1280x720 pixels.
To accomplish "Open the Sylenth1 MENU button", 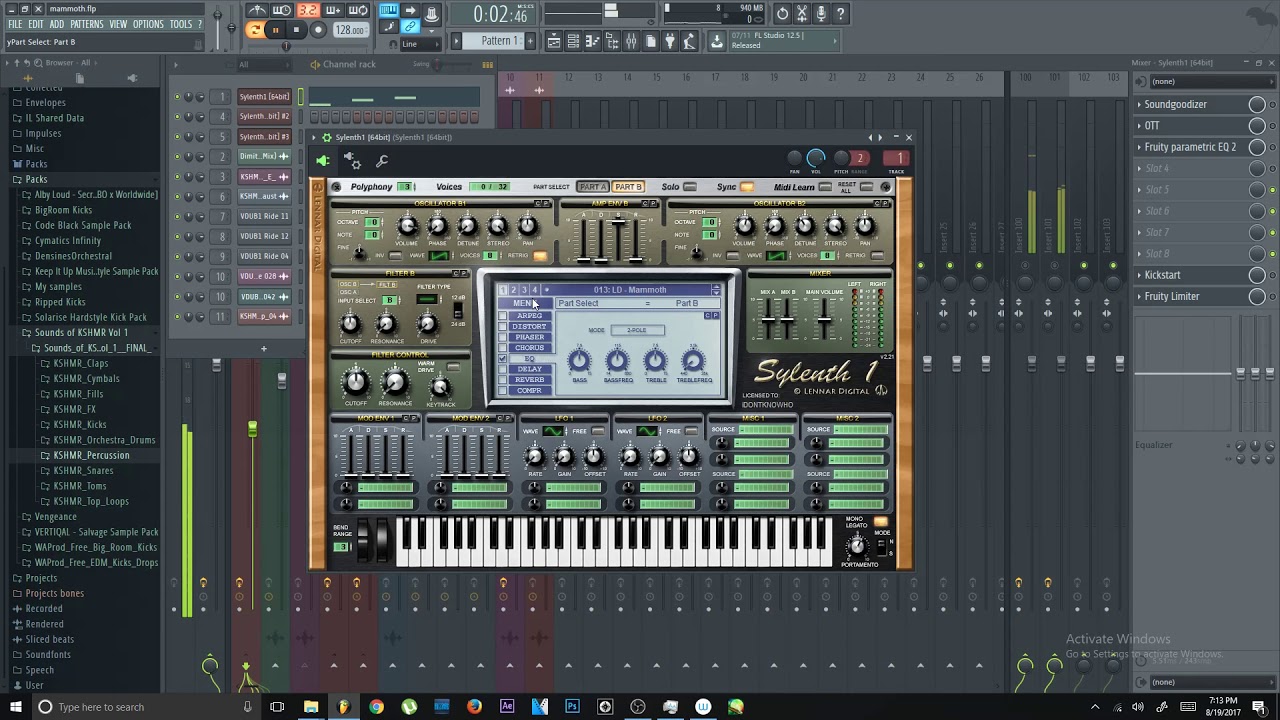I will (x=525, y=303).
